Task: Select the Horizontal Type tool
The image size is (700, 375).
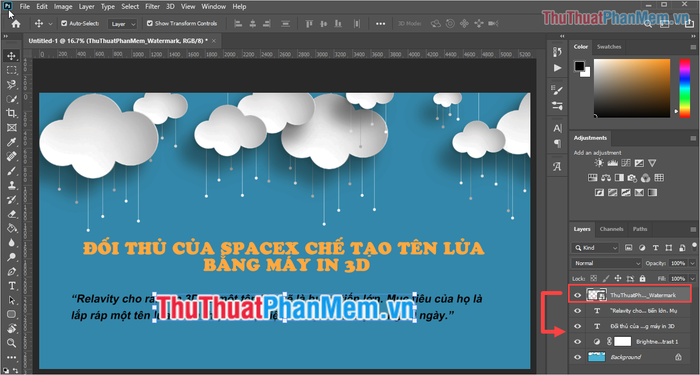Action: click(x=11, y=286)
